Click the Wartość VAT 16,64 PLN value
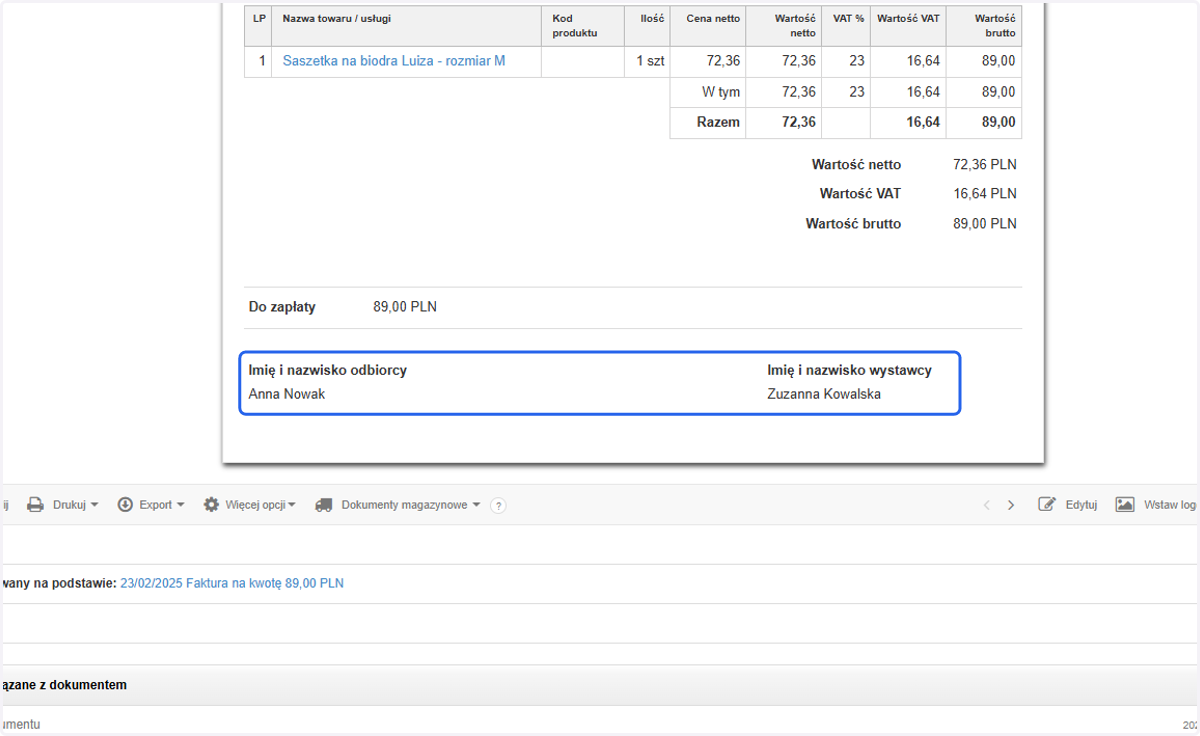 pos(985,193)
